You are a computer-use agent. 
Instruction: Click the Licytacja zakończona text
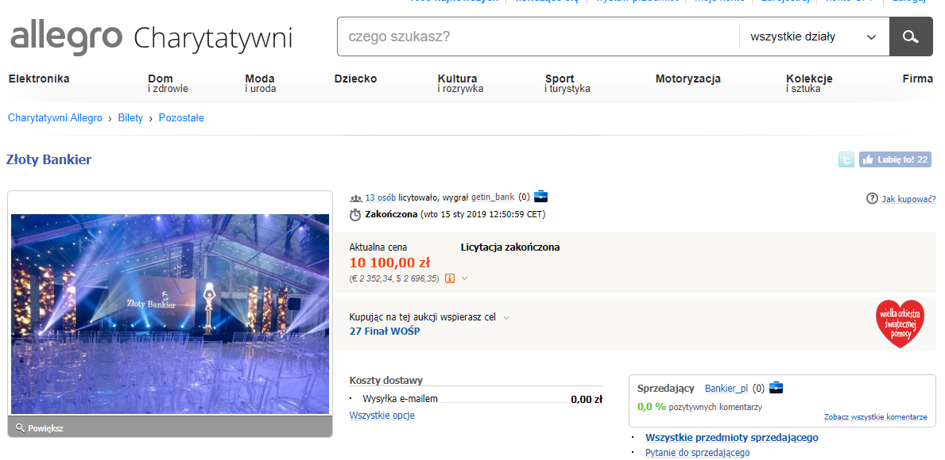click(x=510, y=247)
